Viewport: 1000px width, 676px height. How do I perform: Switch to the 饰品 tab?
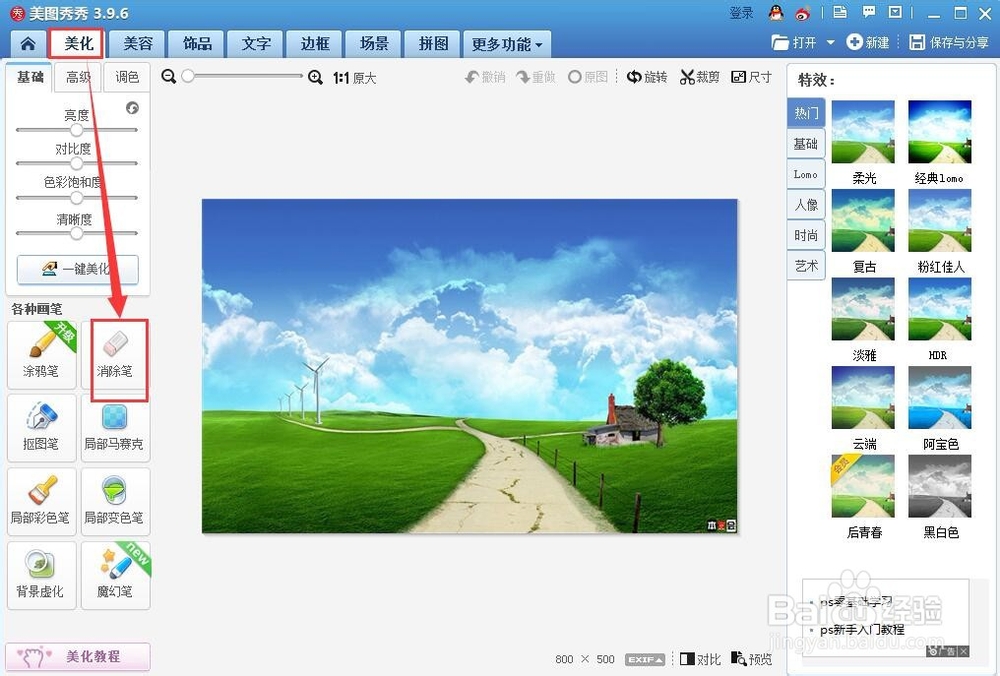tap(197, 43)
